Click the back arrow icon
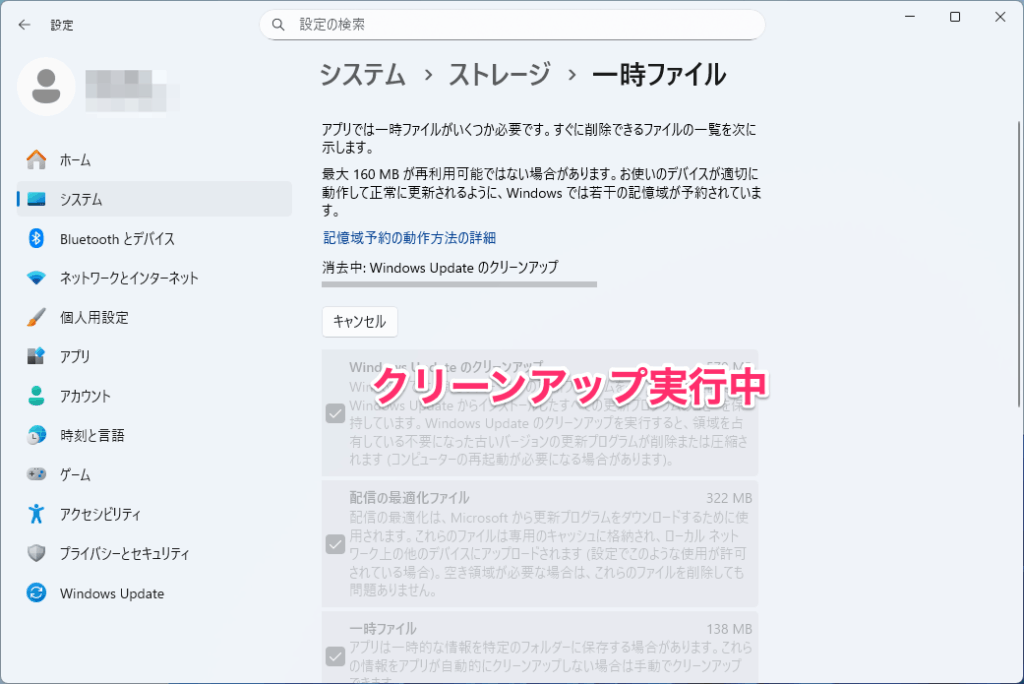1024x684 pixels. (24, 25)
